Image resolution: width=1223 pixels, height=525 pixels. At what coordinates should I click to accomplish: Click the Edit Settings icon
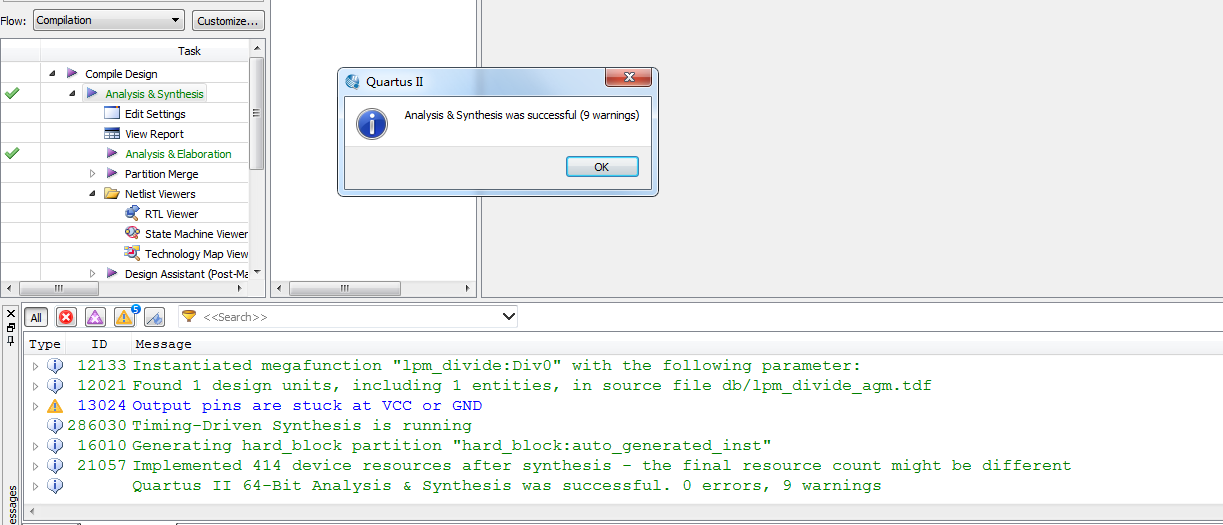(112, 114)
